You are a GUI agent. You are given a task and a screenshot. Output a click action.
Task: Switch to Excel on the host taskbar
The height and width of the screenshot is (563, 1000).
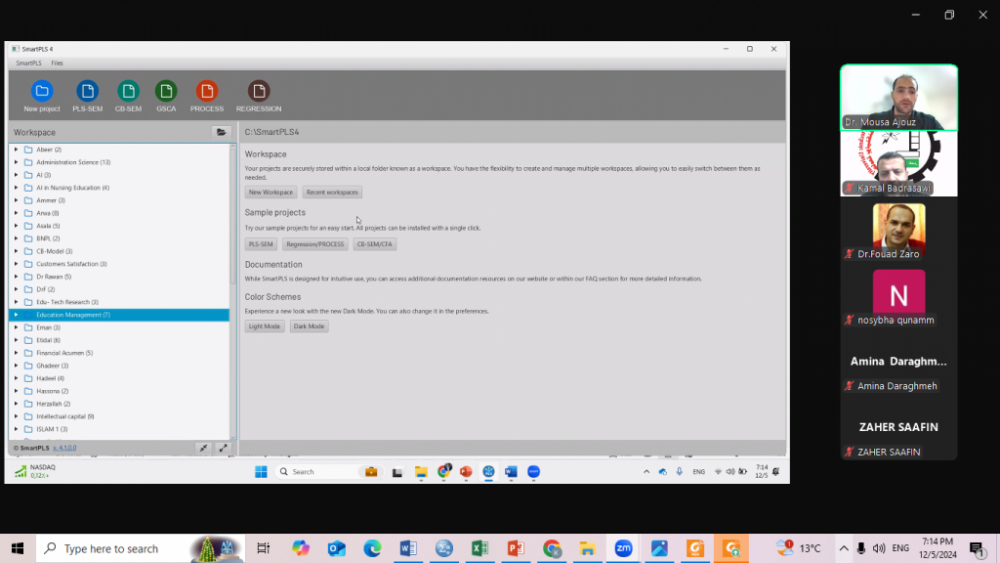pos(480,548)
